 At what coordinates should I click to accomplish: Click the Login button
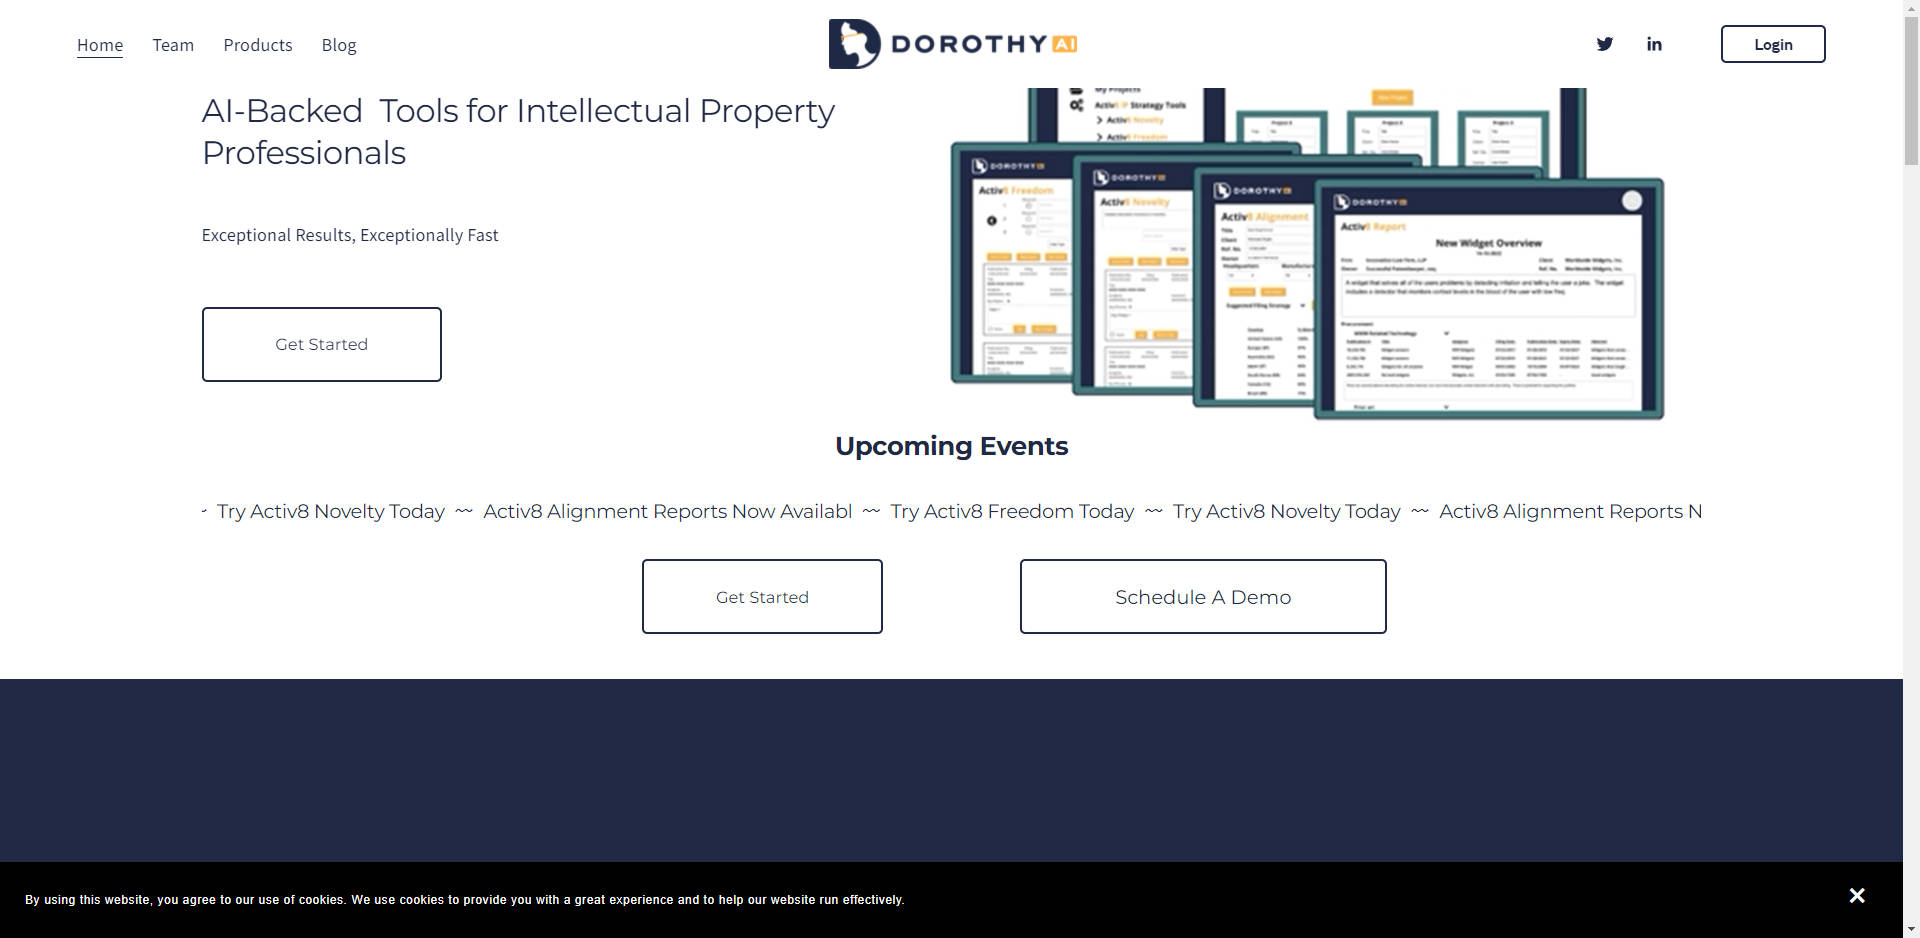[1772, 44]
